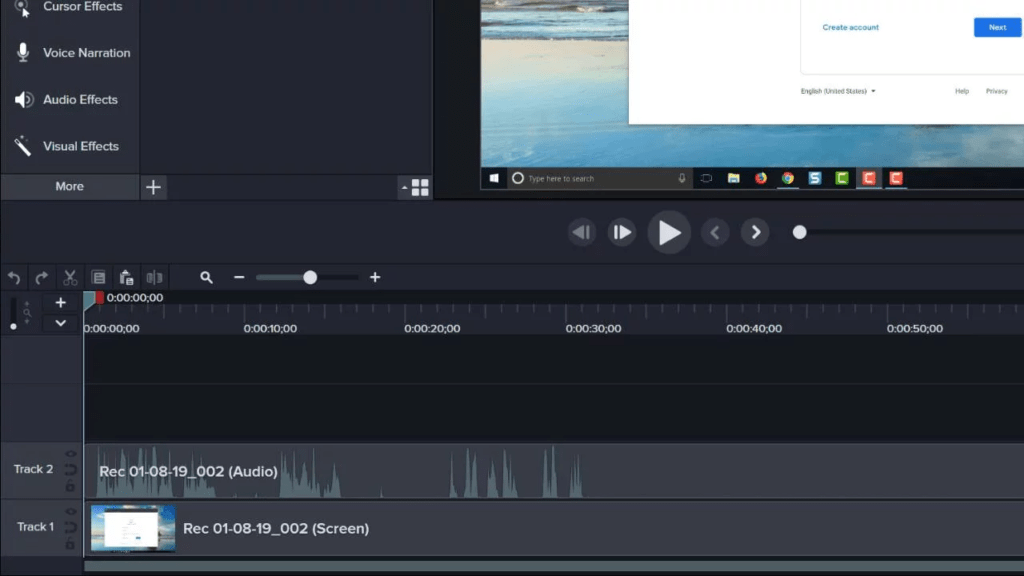Toggle the lock on Track 1

(x=71, y=543)
